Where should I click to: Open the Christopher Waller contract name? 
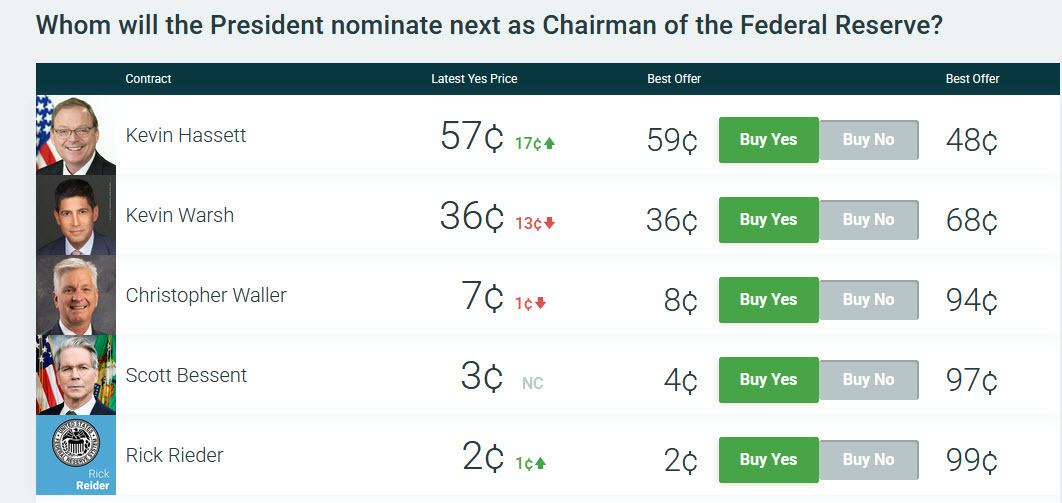click(x=206, y=295)
